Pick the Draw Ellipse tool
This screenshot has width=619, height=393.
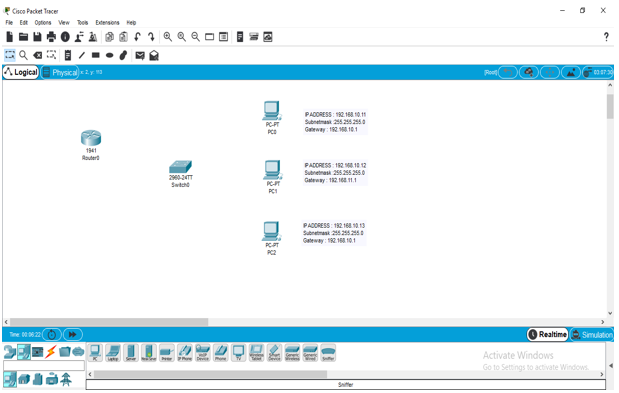coord(109,55)
